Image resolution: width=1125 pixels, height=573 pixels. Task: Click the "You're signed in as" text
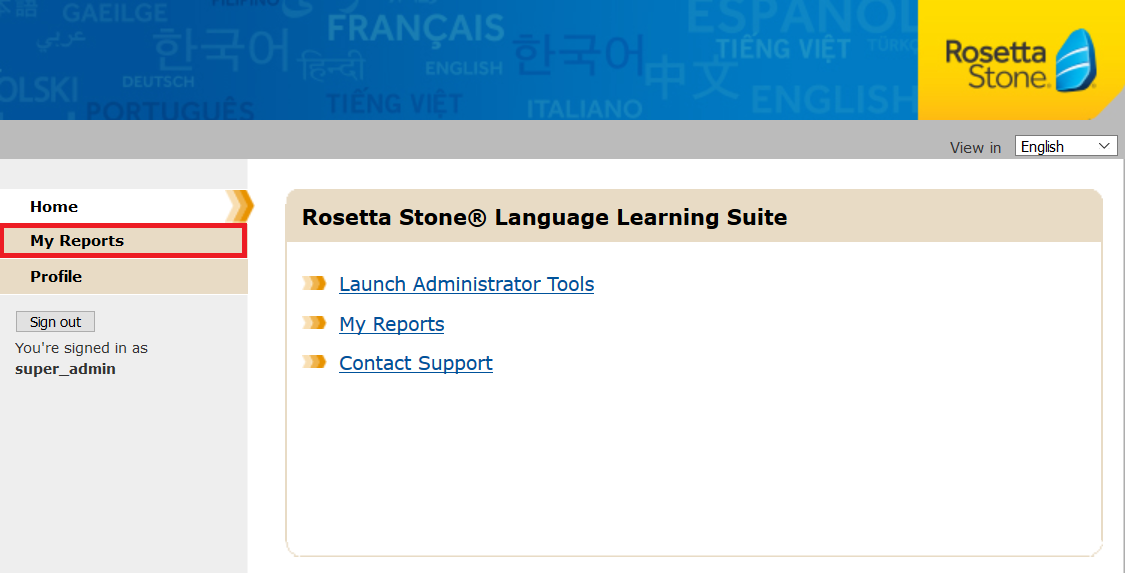[81, 348]
